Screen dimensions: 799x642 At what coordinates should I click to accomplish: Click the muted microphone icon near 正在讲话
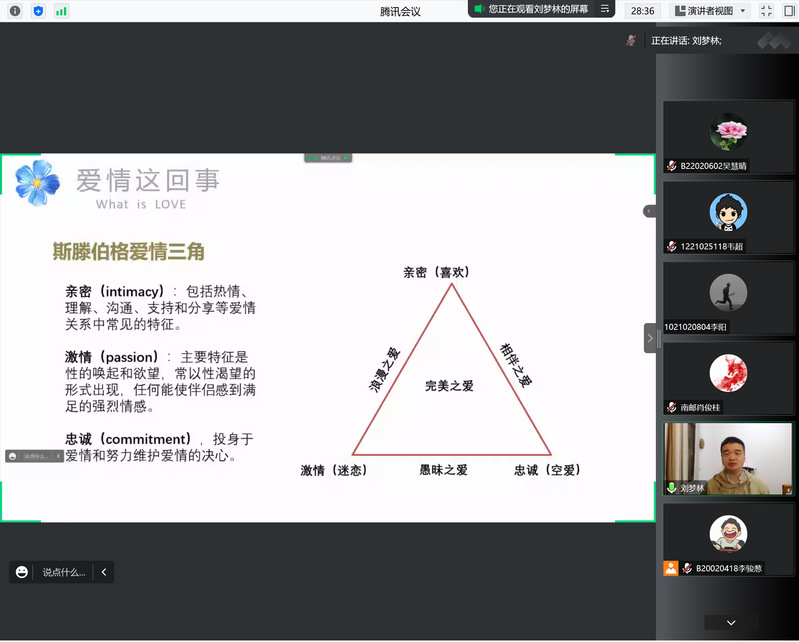click(631, 40)
